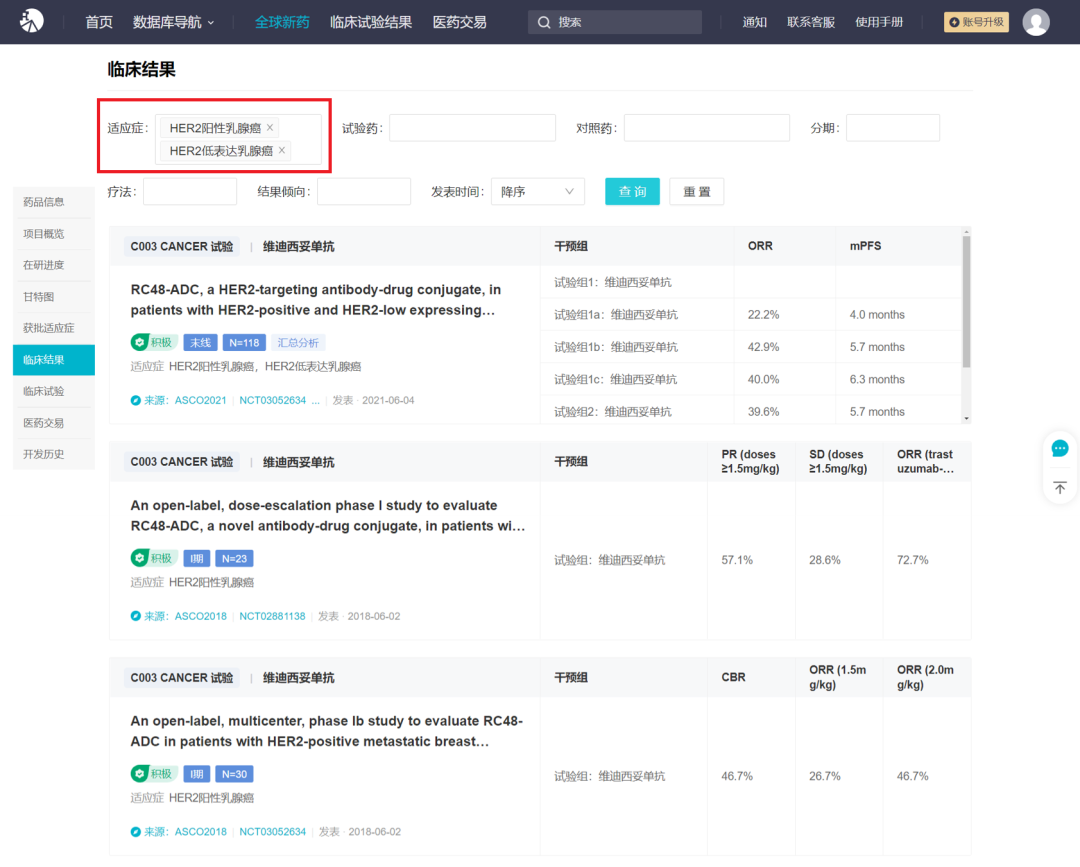
Task: Open the NCT02881138 trial link
Action: pyautogui.click(x=272, y=616)
